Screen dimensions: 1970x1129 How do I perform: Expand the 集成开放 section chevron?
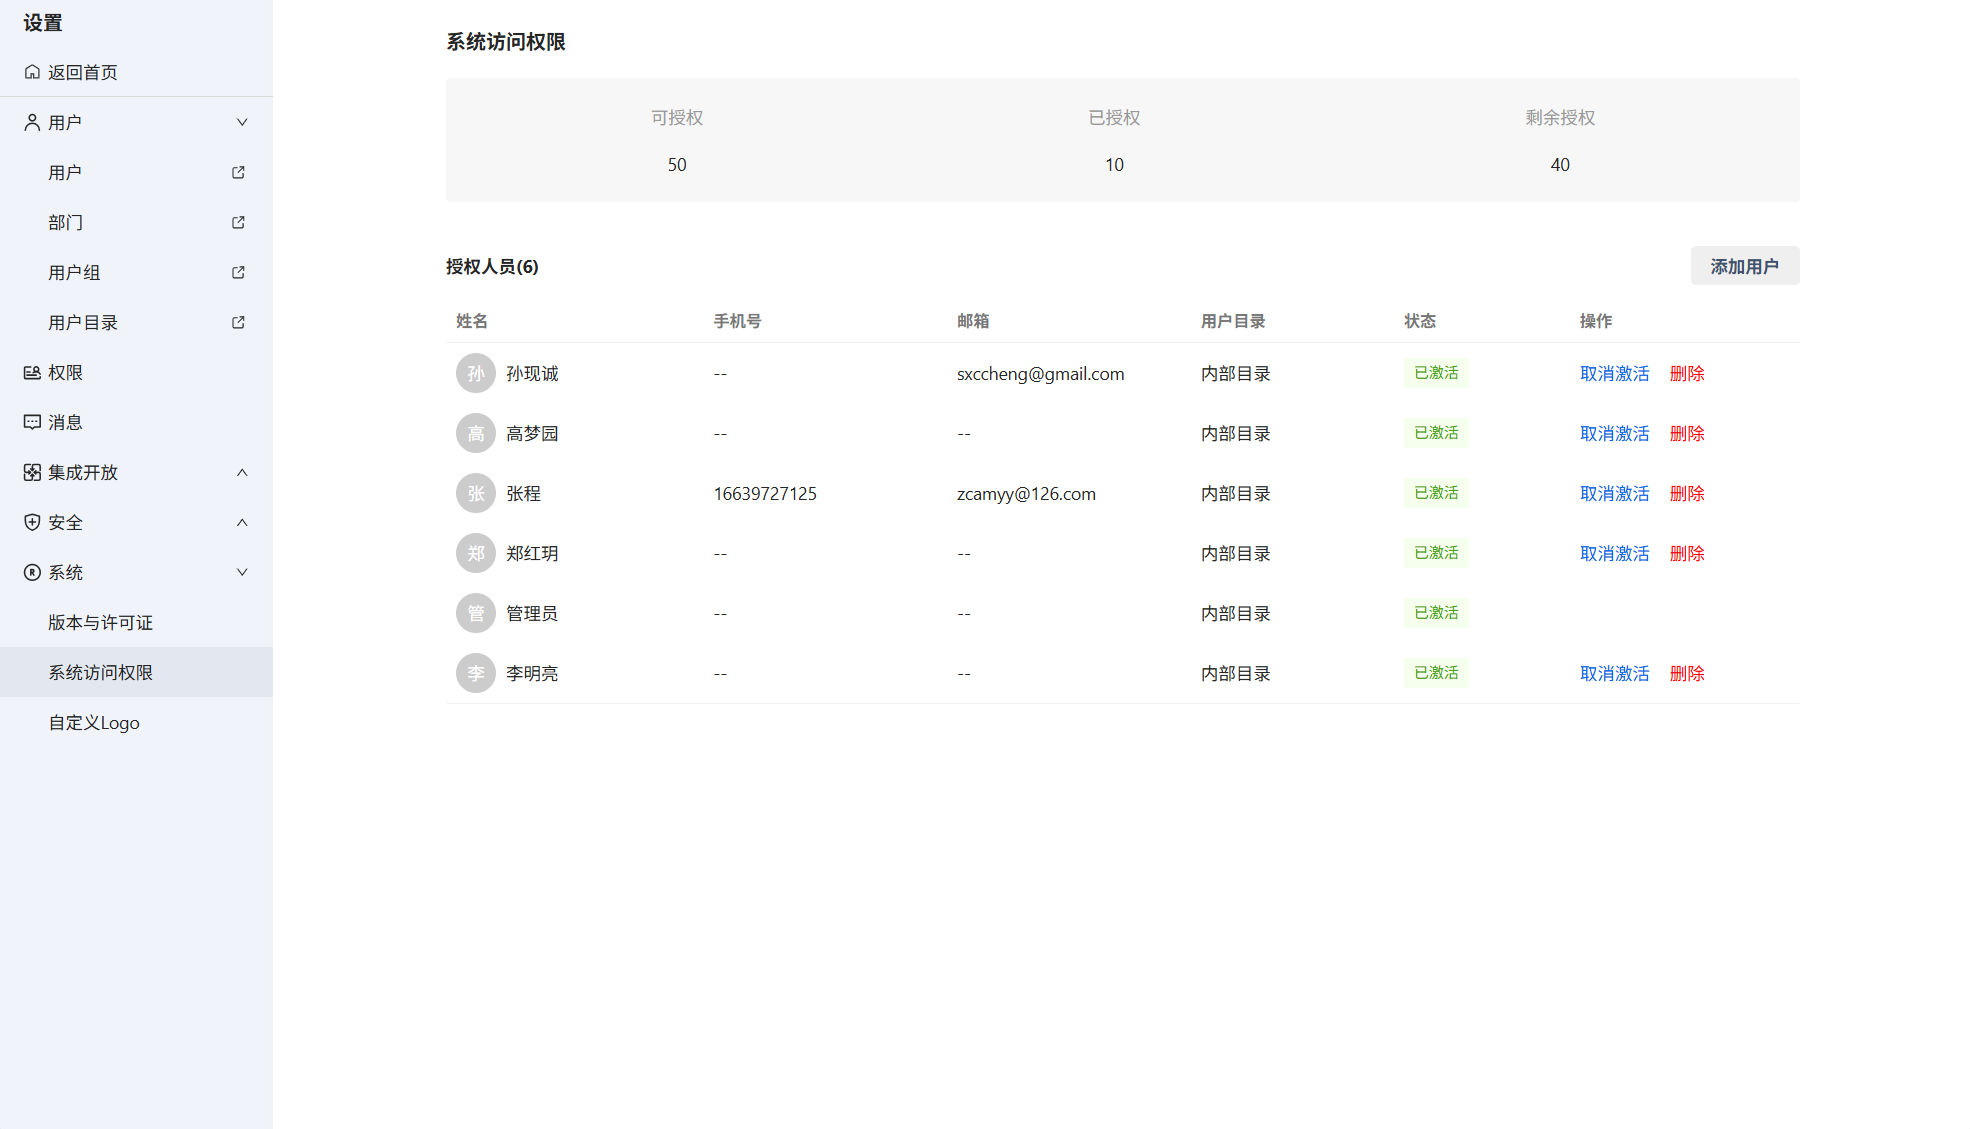tap(242, 472)
